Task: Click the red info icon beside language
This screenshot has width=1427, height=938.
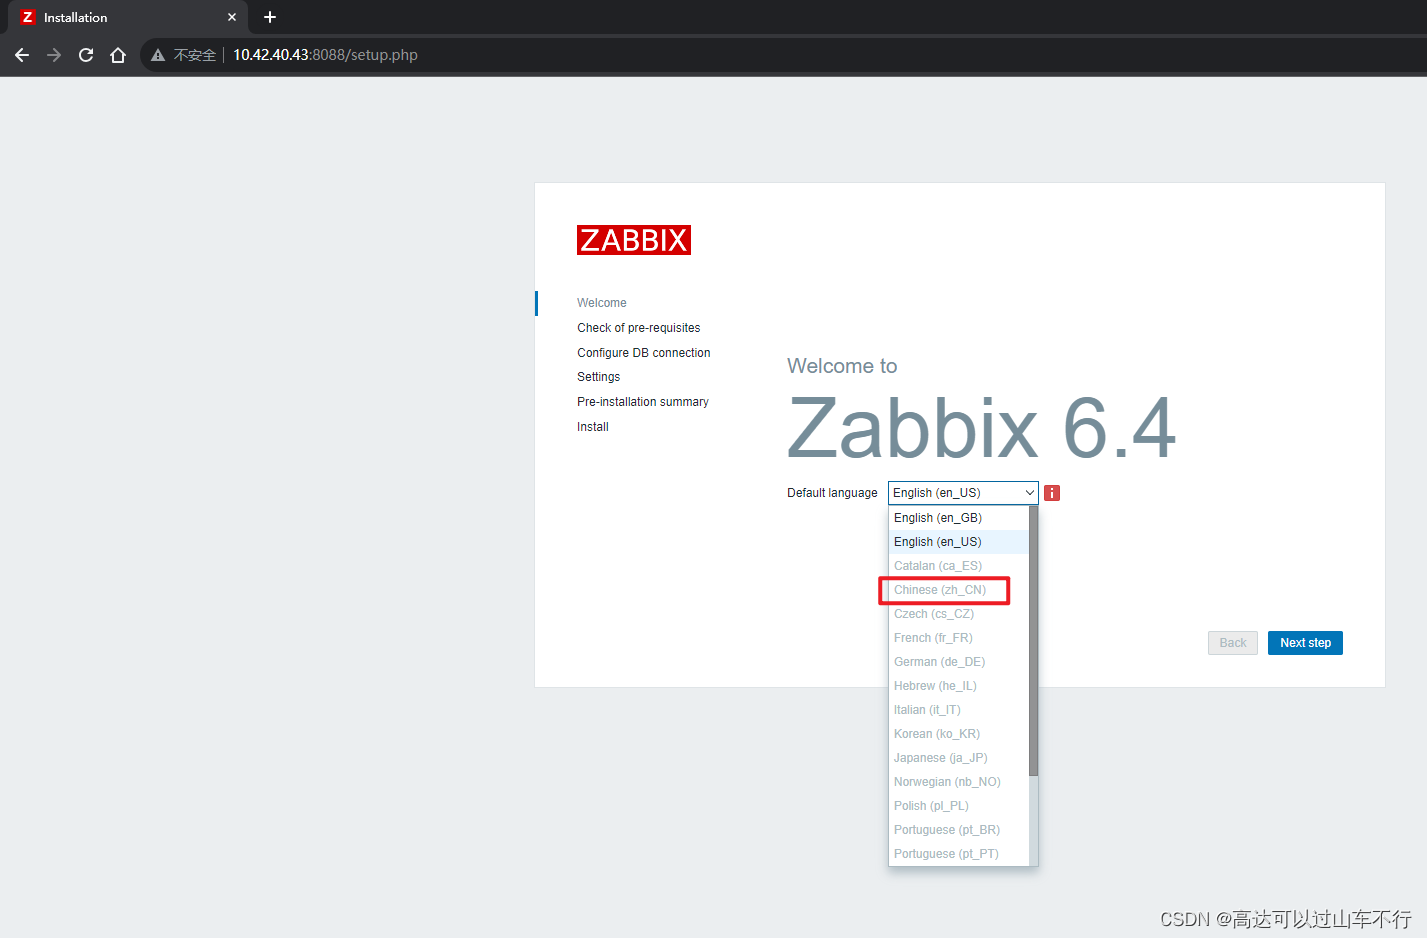Action: (x=1052, y=493)
